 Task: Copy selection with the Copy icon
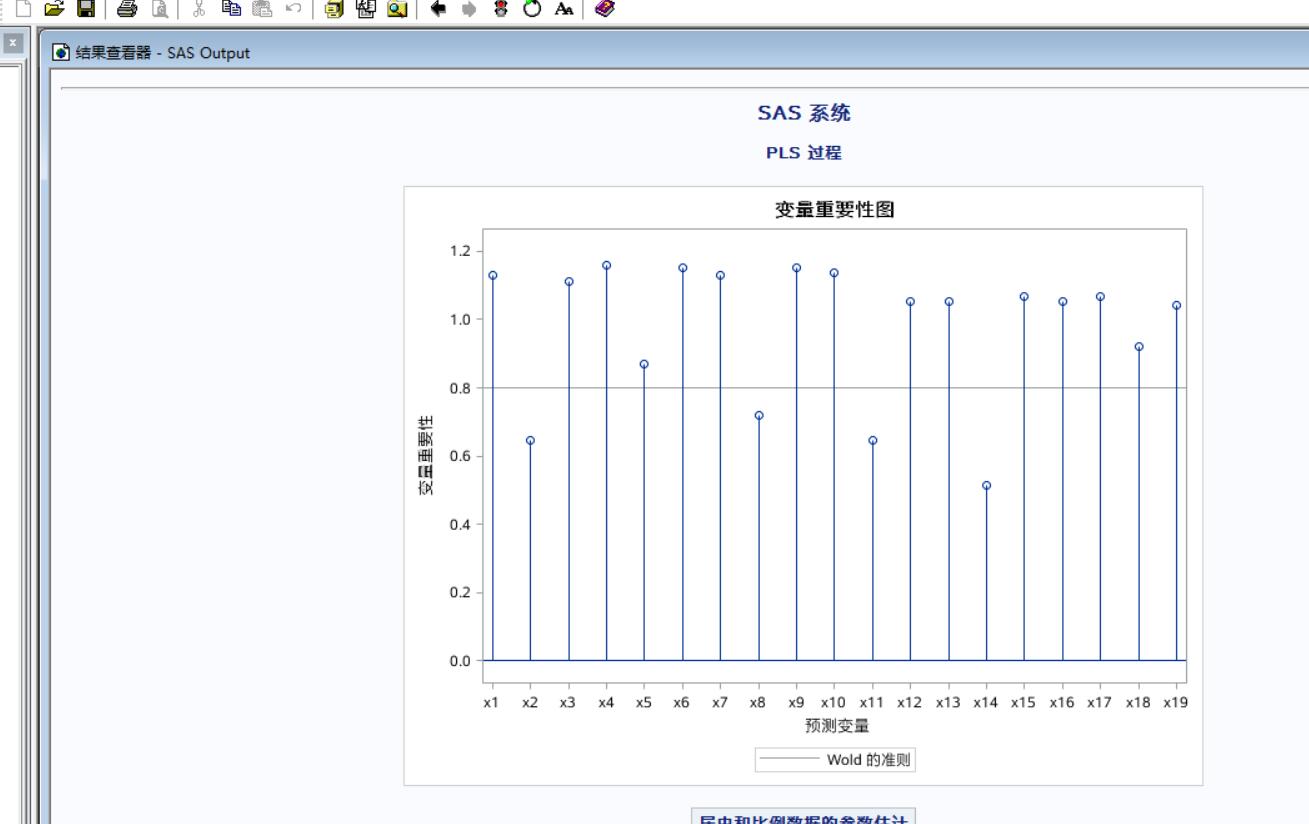coord(231,9)
